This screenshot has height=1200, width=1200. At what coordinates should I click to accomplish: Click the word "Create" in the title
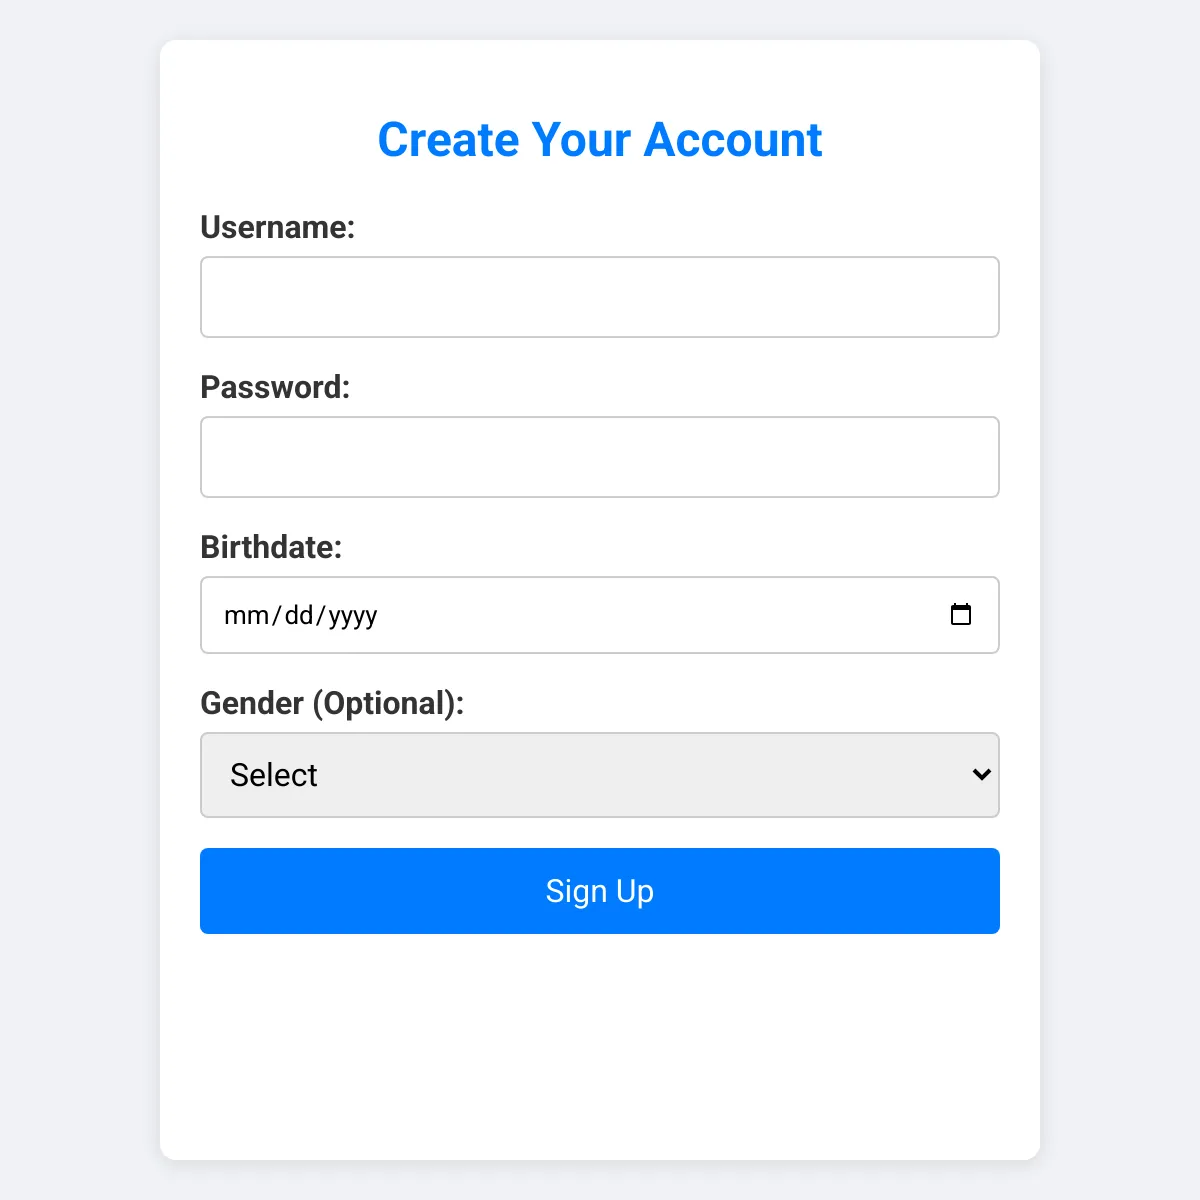[448, 140]
